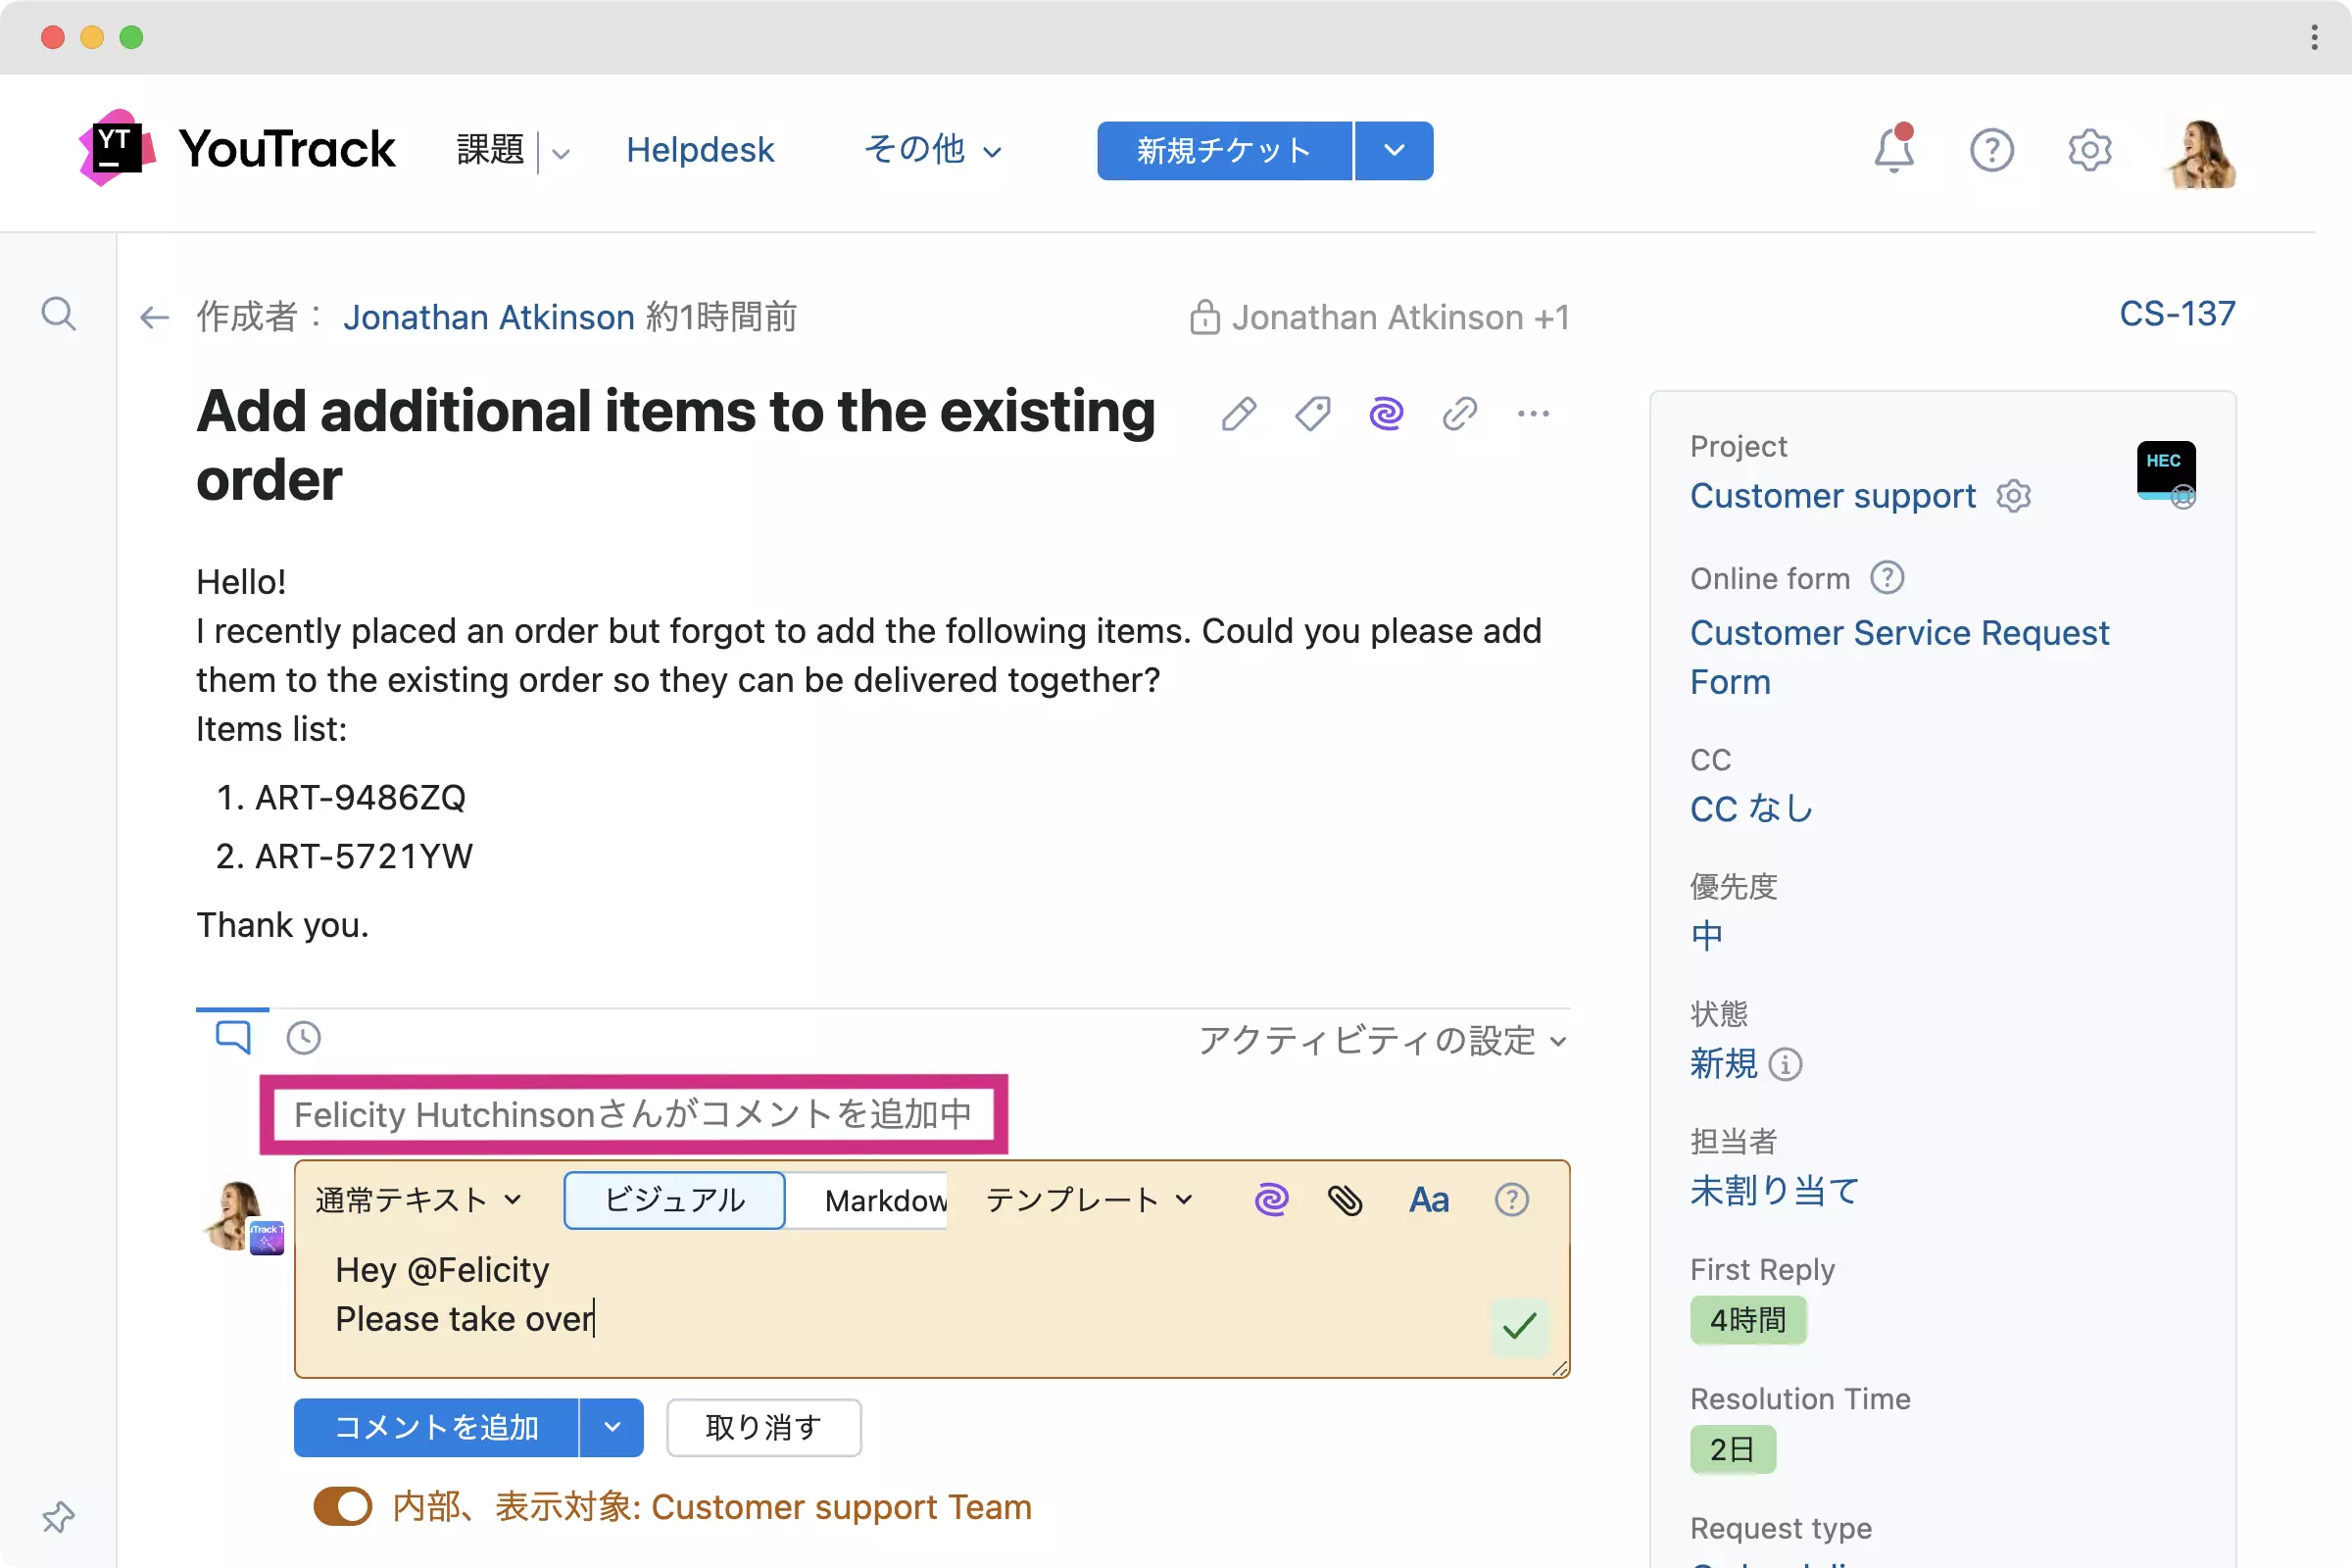Click the pin icon in left sidebar

pos(58,1517)
